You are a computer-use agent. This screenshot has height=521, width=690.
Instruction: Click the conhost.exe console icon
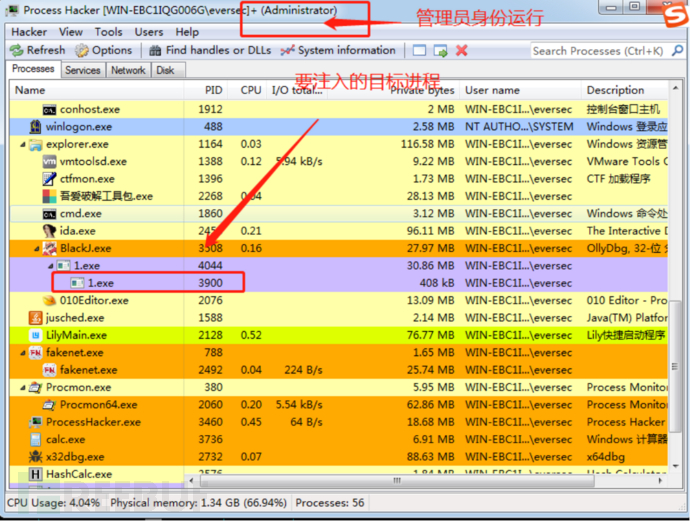click(x=49, y=110)
